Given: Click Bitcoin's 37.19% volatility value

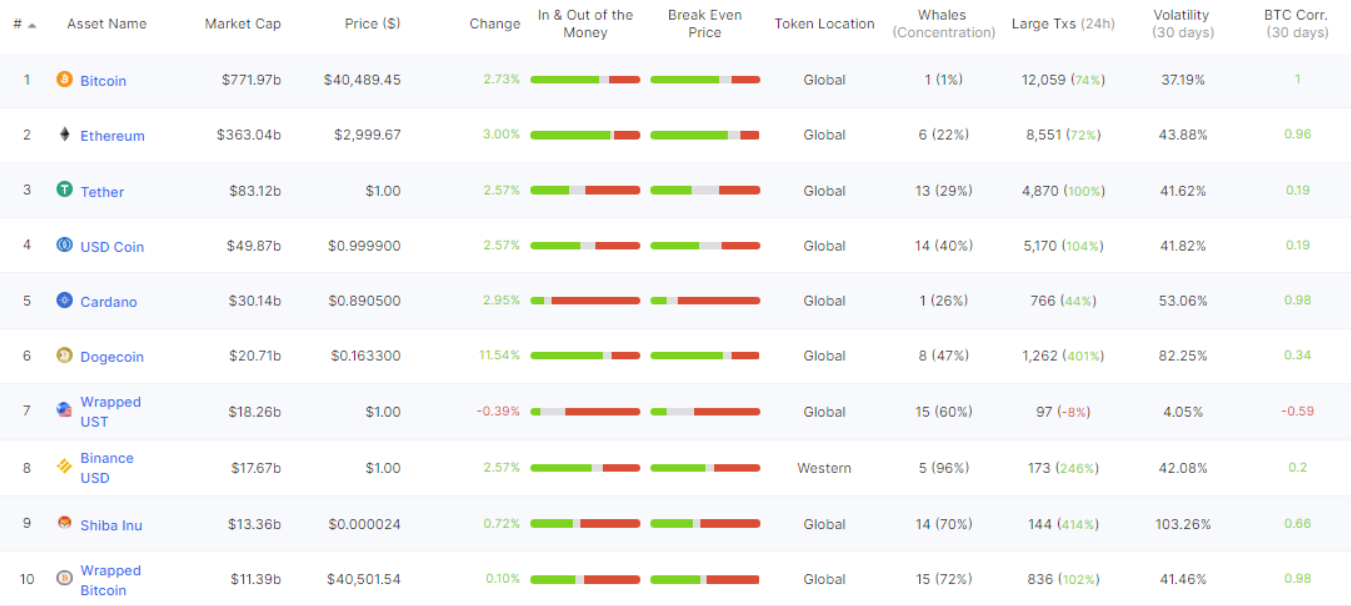Looking at the screenshot, I should coord(1183,80).
